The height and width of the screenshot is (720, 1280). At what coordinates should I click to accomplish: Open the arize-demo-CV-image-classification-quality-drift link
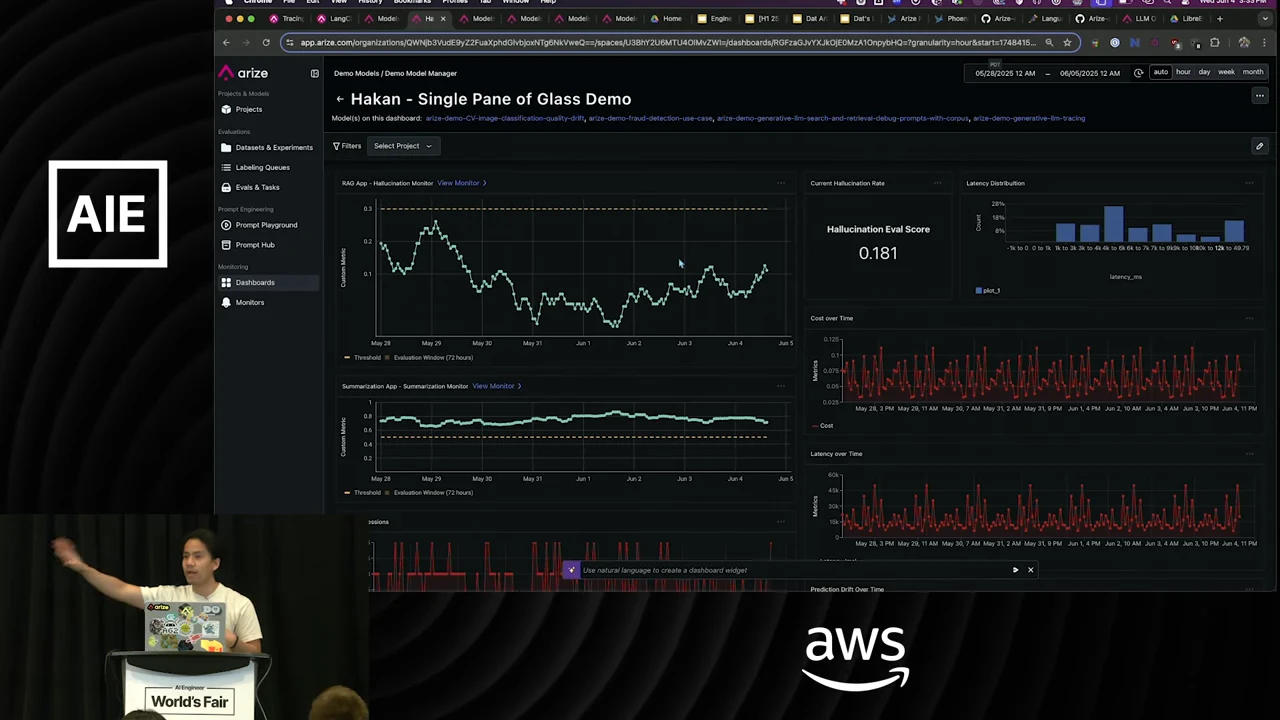point(505,118)
